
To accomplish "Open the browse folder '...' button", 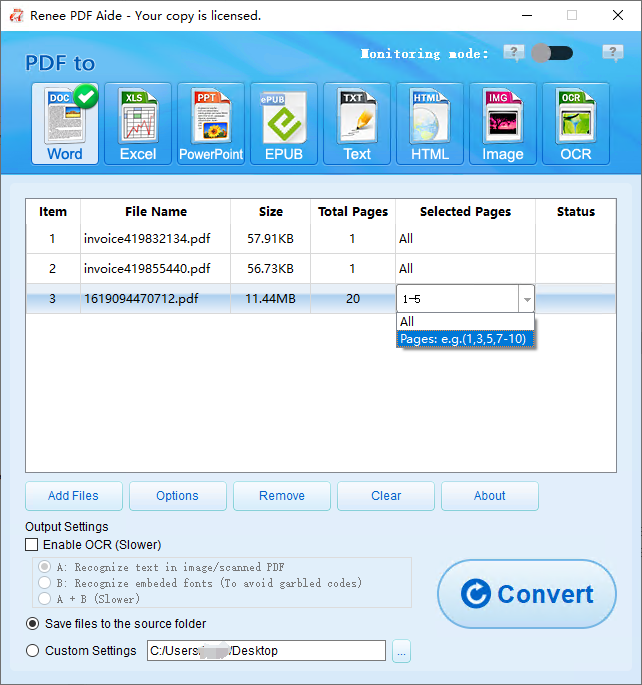I will coord(401,651).
